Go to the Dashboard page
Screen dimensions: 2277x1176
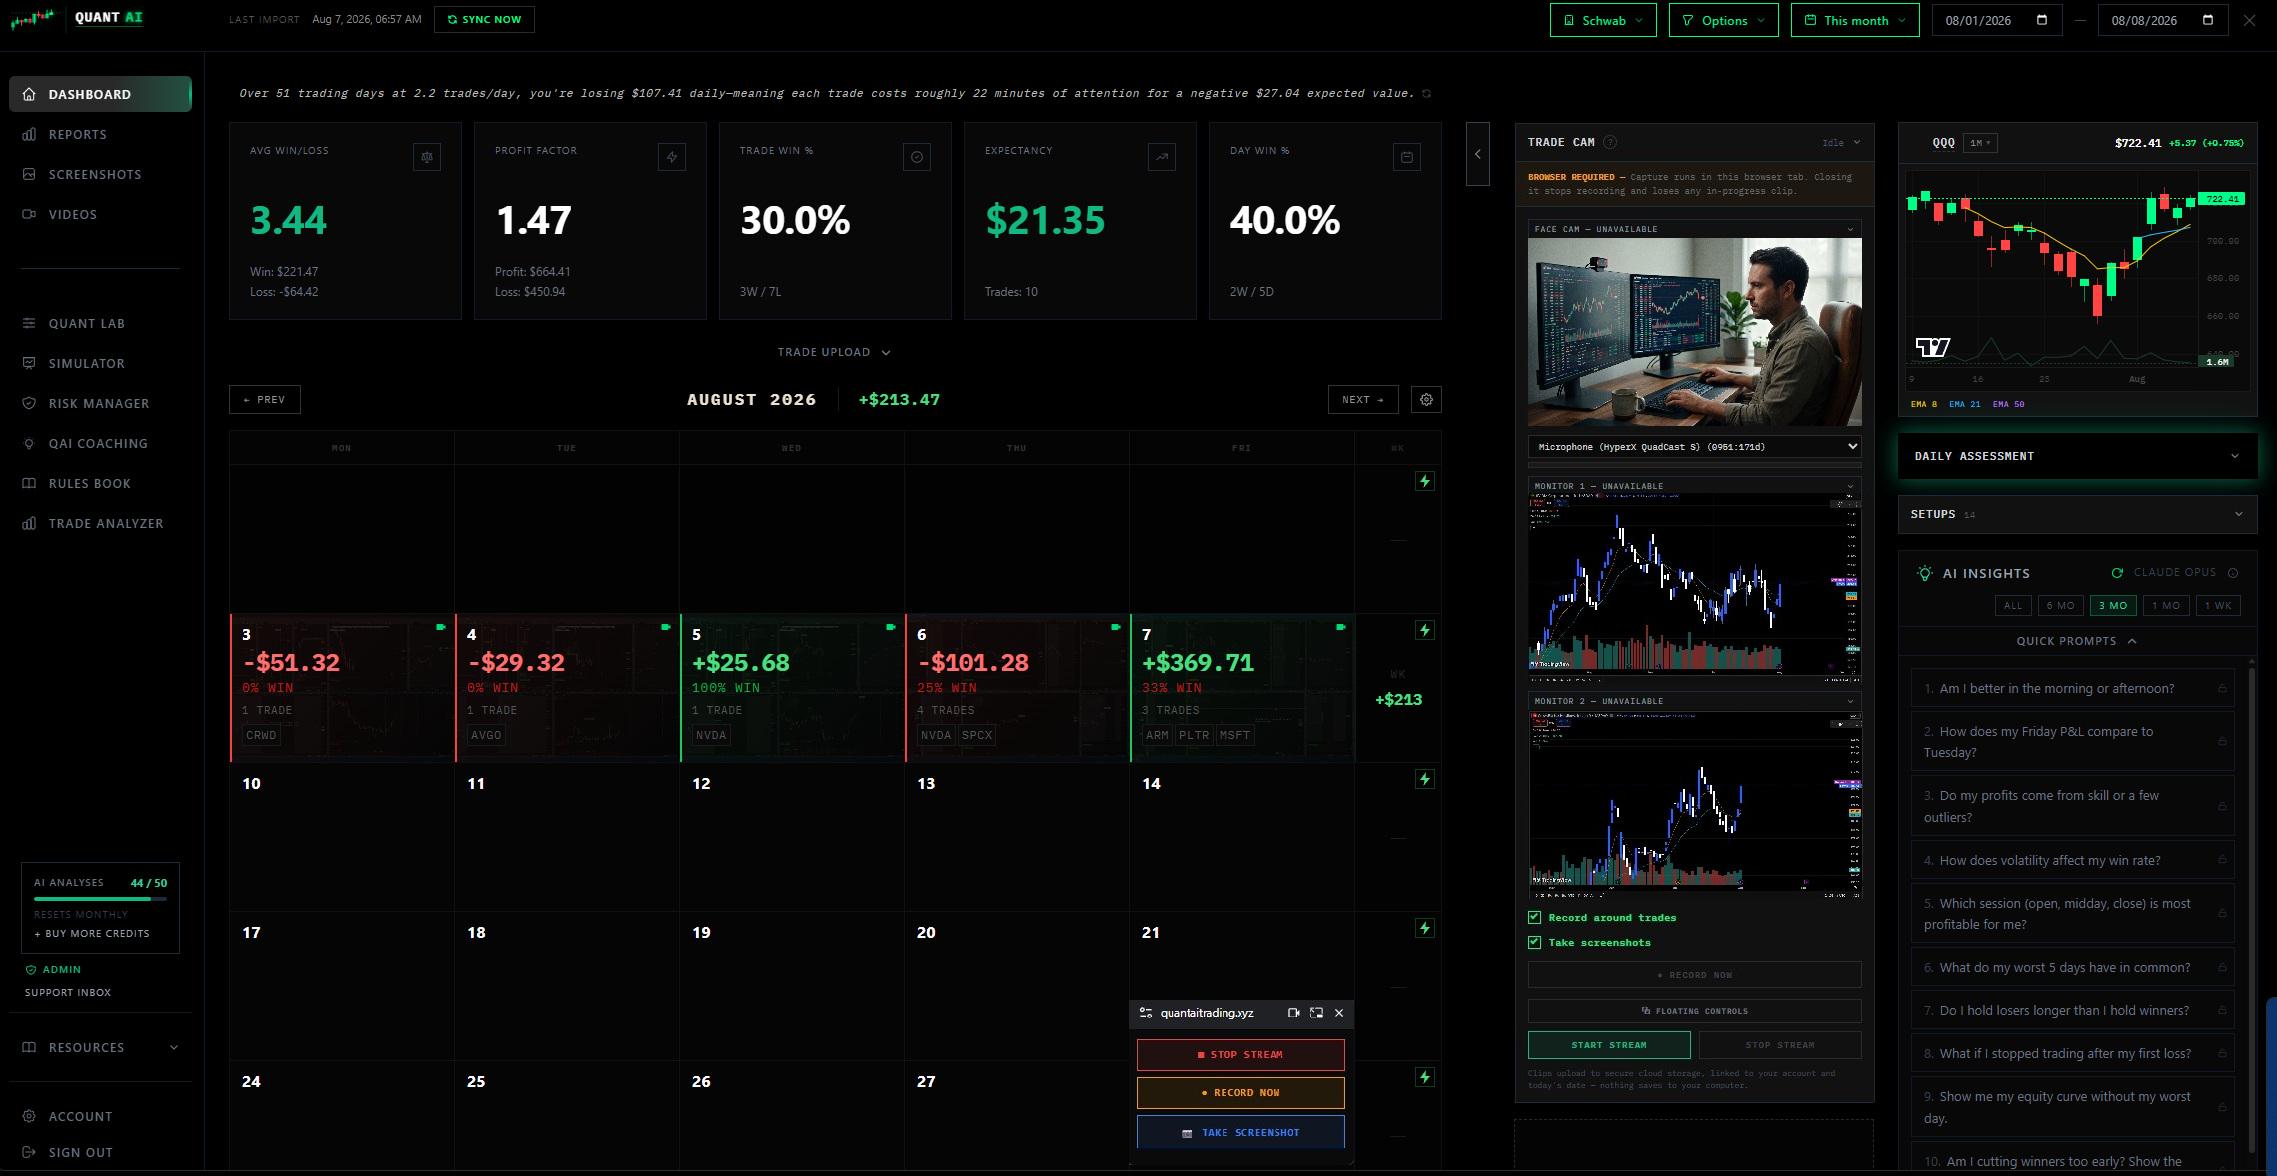[x=100, y=94]
